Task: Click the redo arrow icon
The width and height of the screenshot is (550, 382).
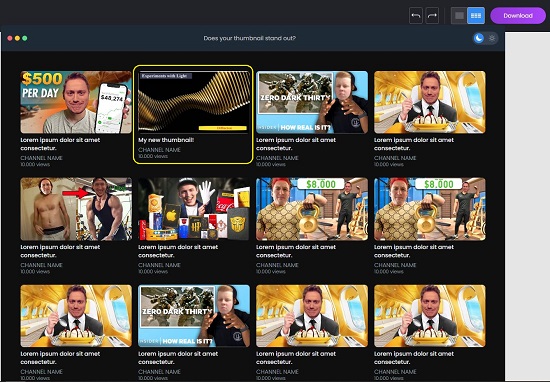Action: pos(432,15)
